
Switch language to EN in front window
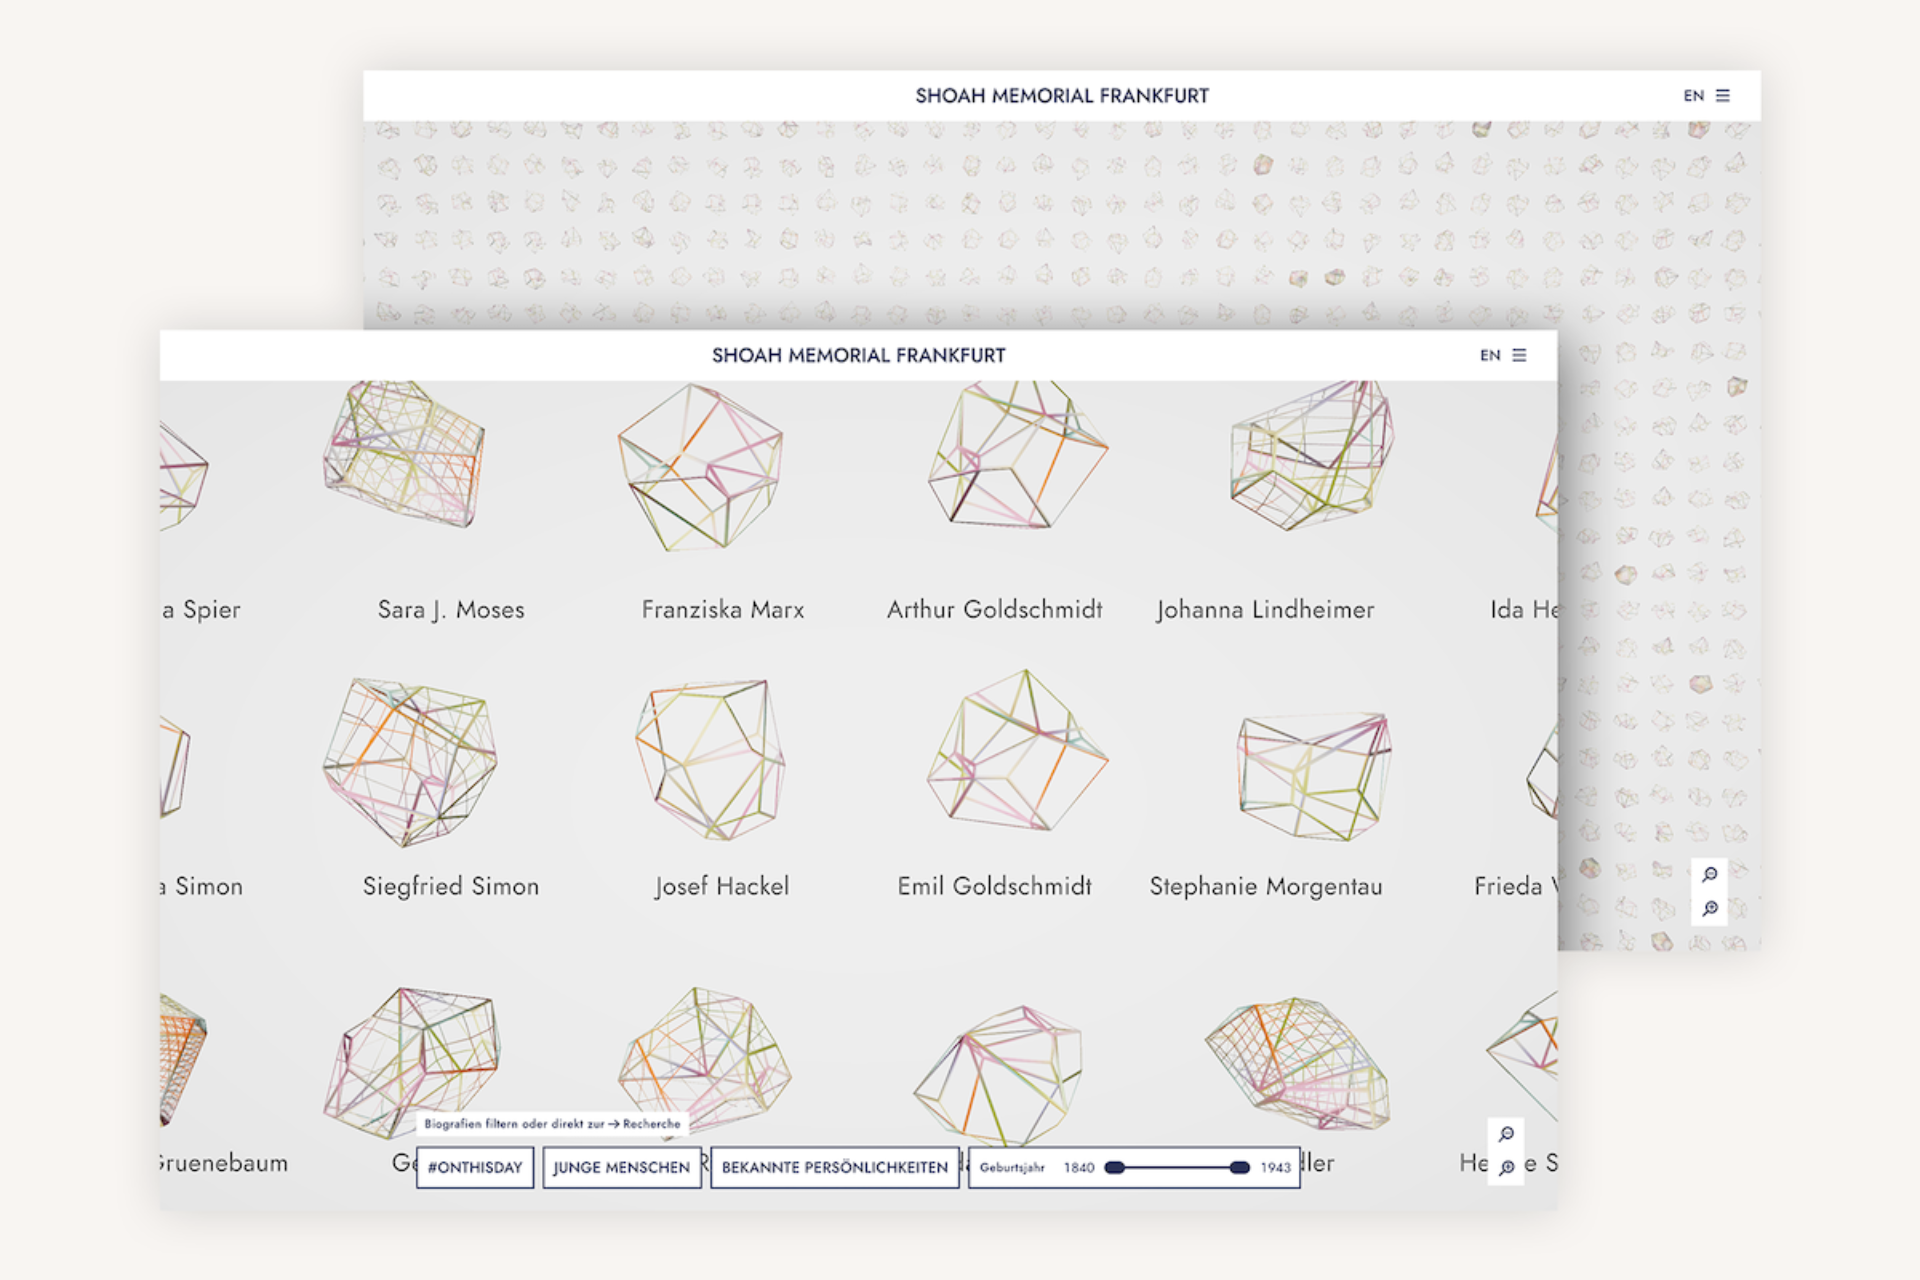pos(1490,355)
